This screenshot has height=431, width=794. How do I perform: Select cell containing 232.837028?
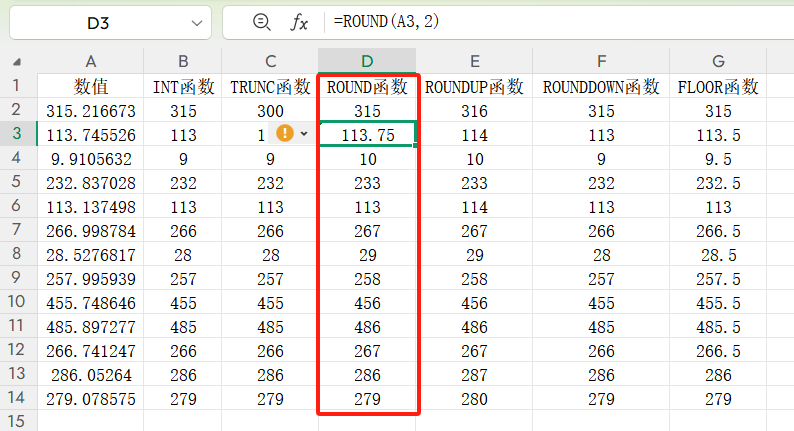(x=91, y=182)
